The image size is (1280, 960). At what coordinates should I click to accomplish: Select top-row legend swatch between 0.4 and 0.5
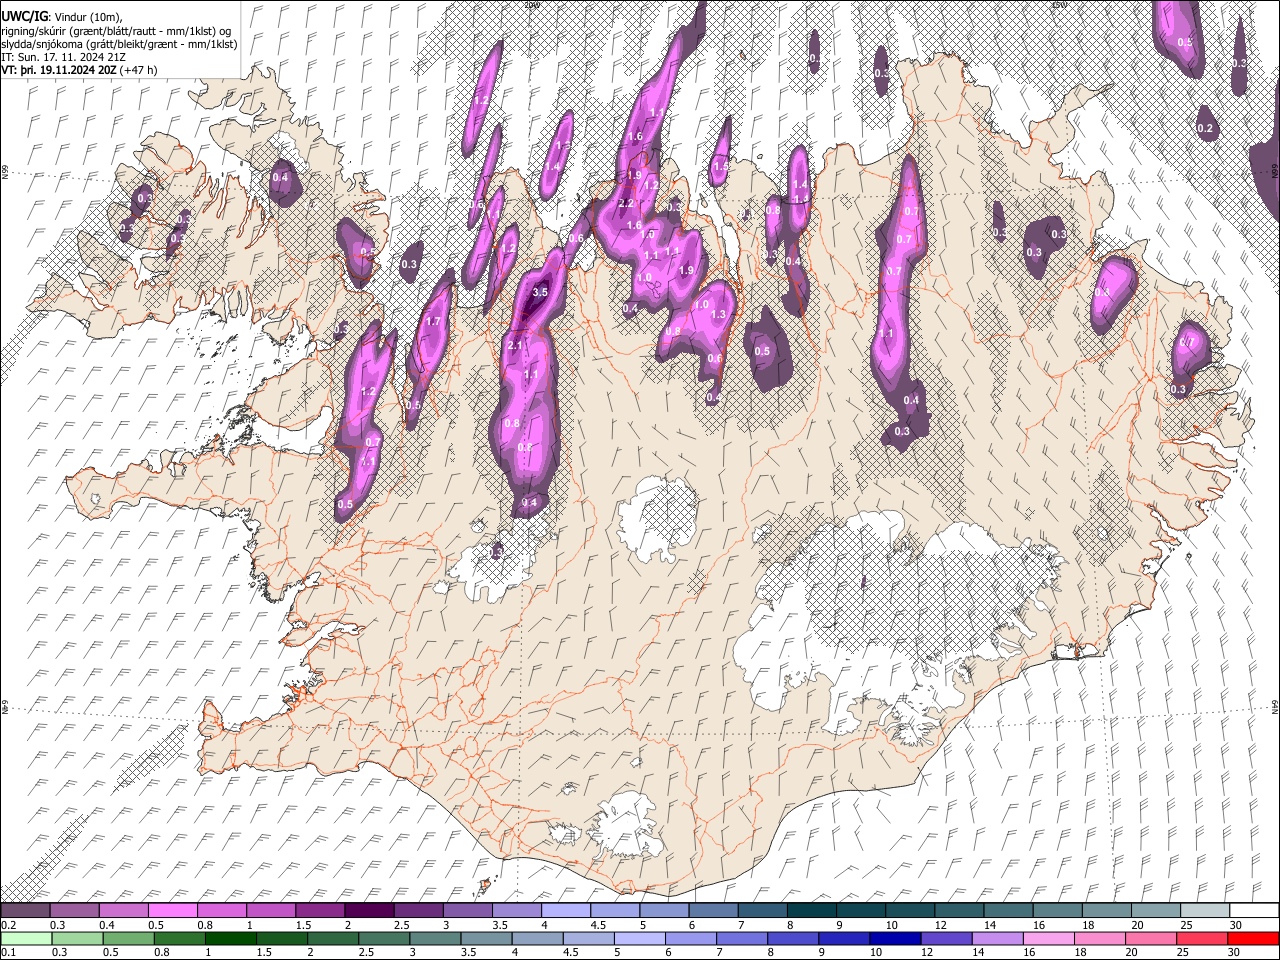pyautogui.click(x=123, y=910)
